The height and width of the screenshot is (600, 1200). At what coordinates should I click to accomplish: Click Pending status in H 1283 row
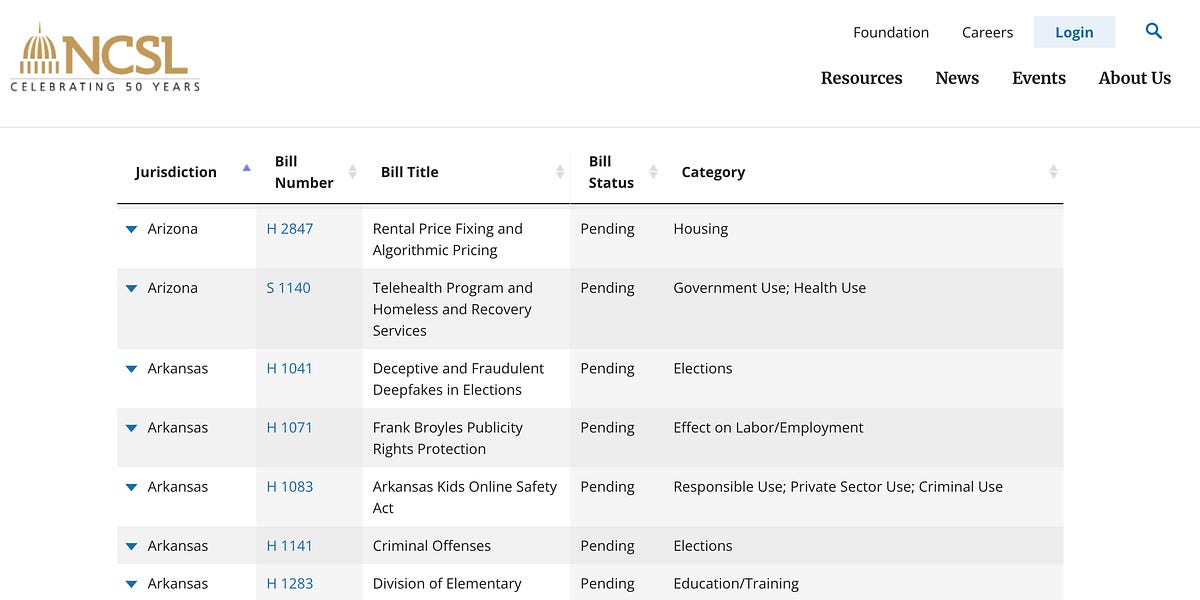click(x=608, y=584)
